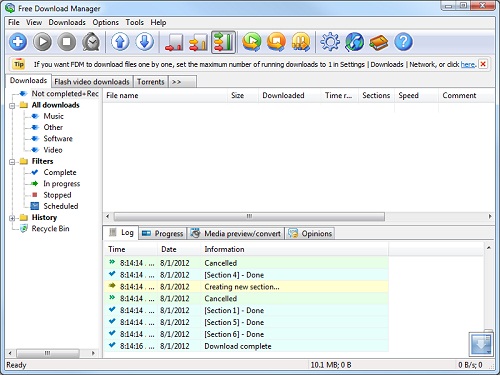
Task: Select heavy traffic usage mode icon
Action: pos(223,42)
